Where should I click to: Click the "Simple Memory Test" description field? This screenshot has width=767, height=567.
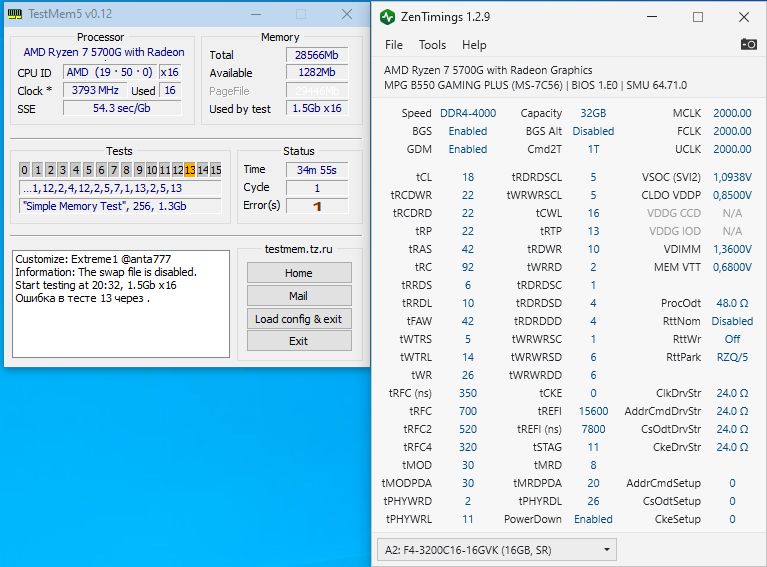click(x=120, y=206)
